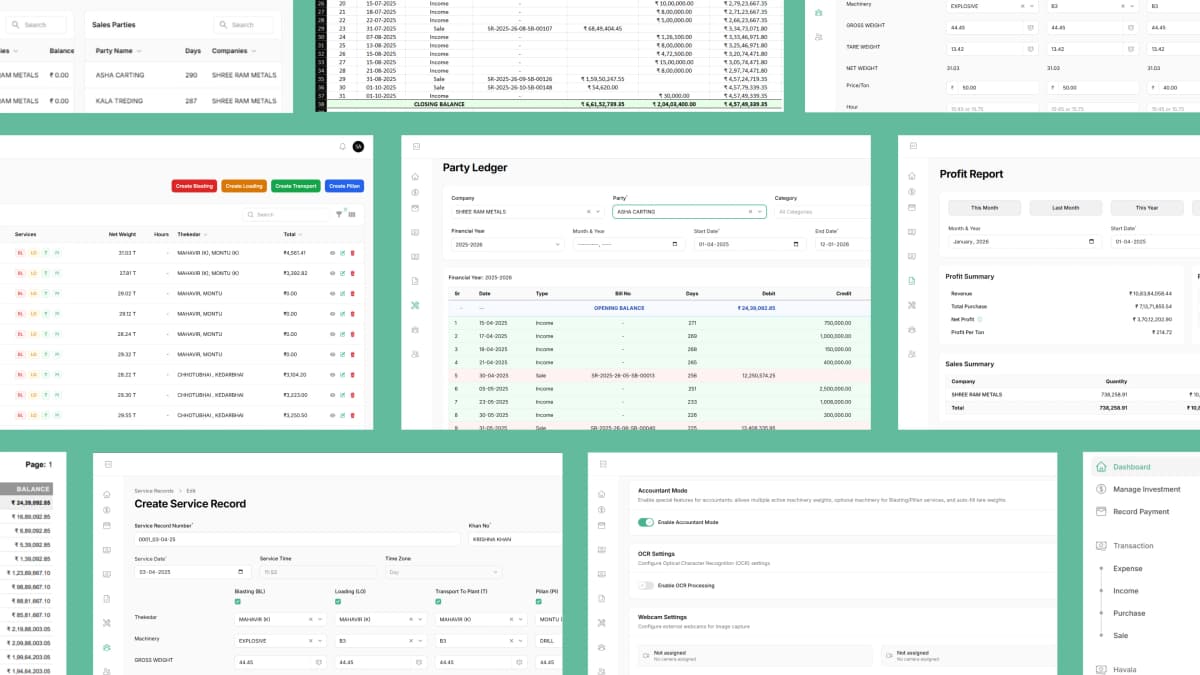The image size is (1200, 675).
Task: Toggle sidebar panel icon above Profit Report title
Action: (912, 146)
